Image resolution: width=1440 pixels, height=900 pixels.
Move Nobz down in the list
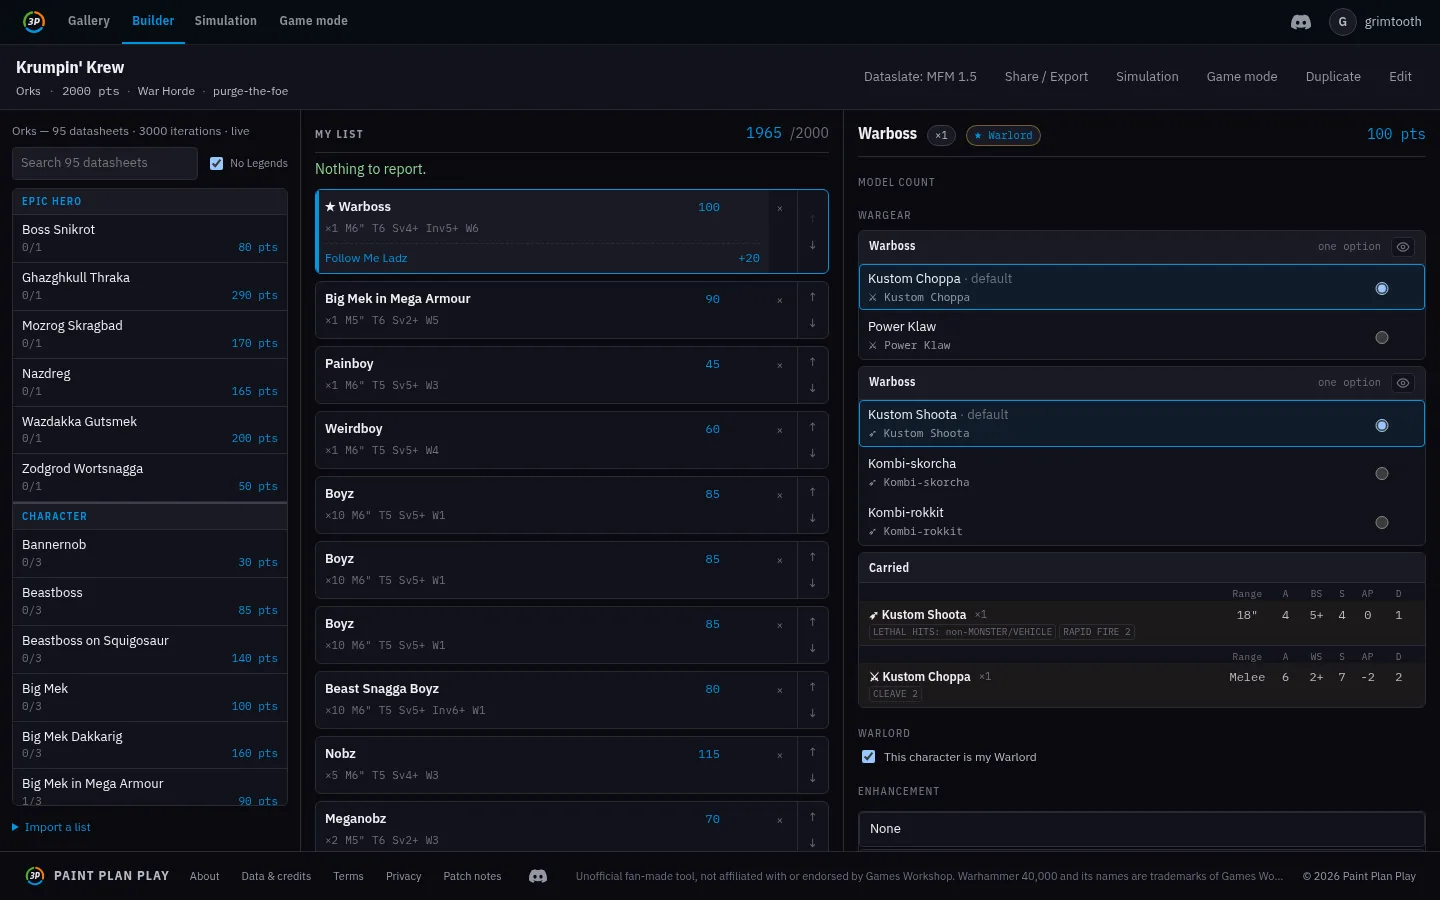pos(812,778)
